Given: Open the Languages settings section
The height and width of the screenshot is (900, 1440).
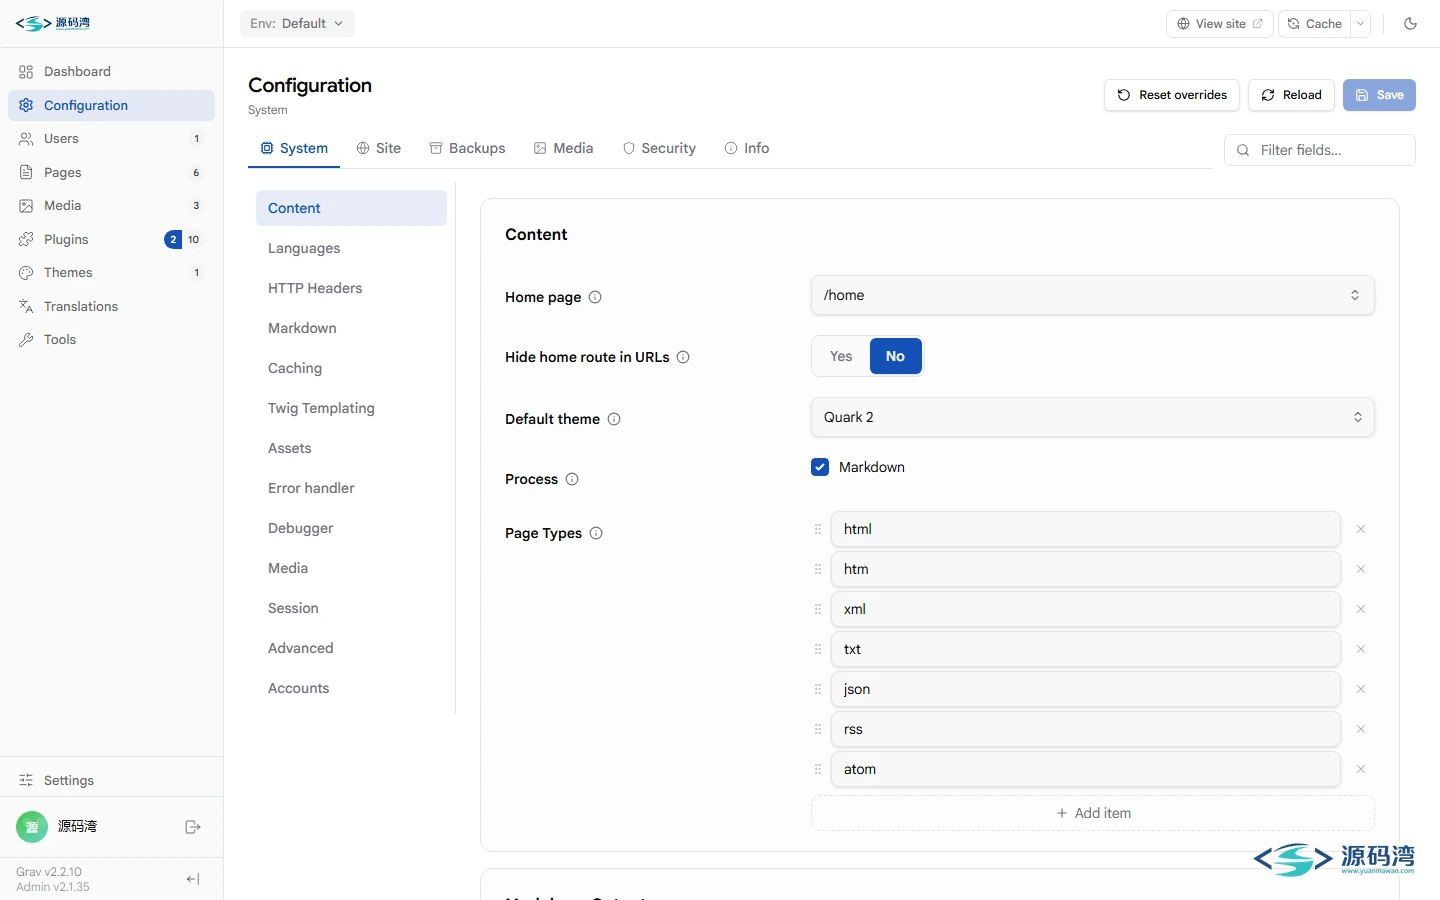Looking at the screenshot, I should [x=351, y=248].
